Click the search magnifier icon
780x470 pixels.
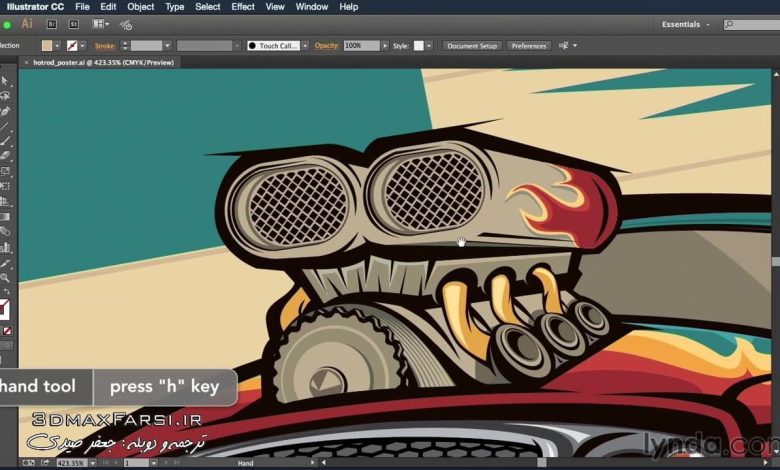click(729, 24)
